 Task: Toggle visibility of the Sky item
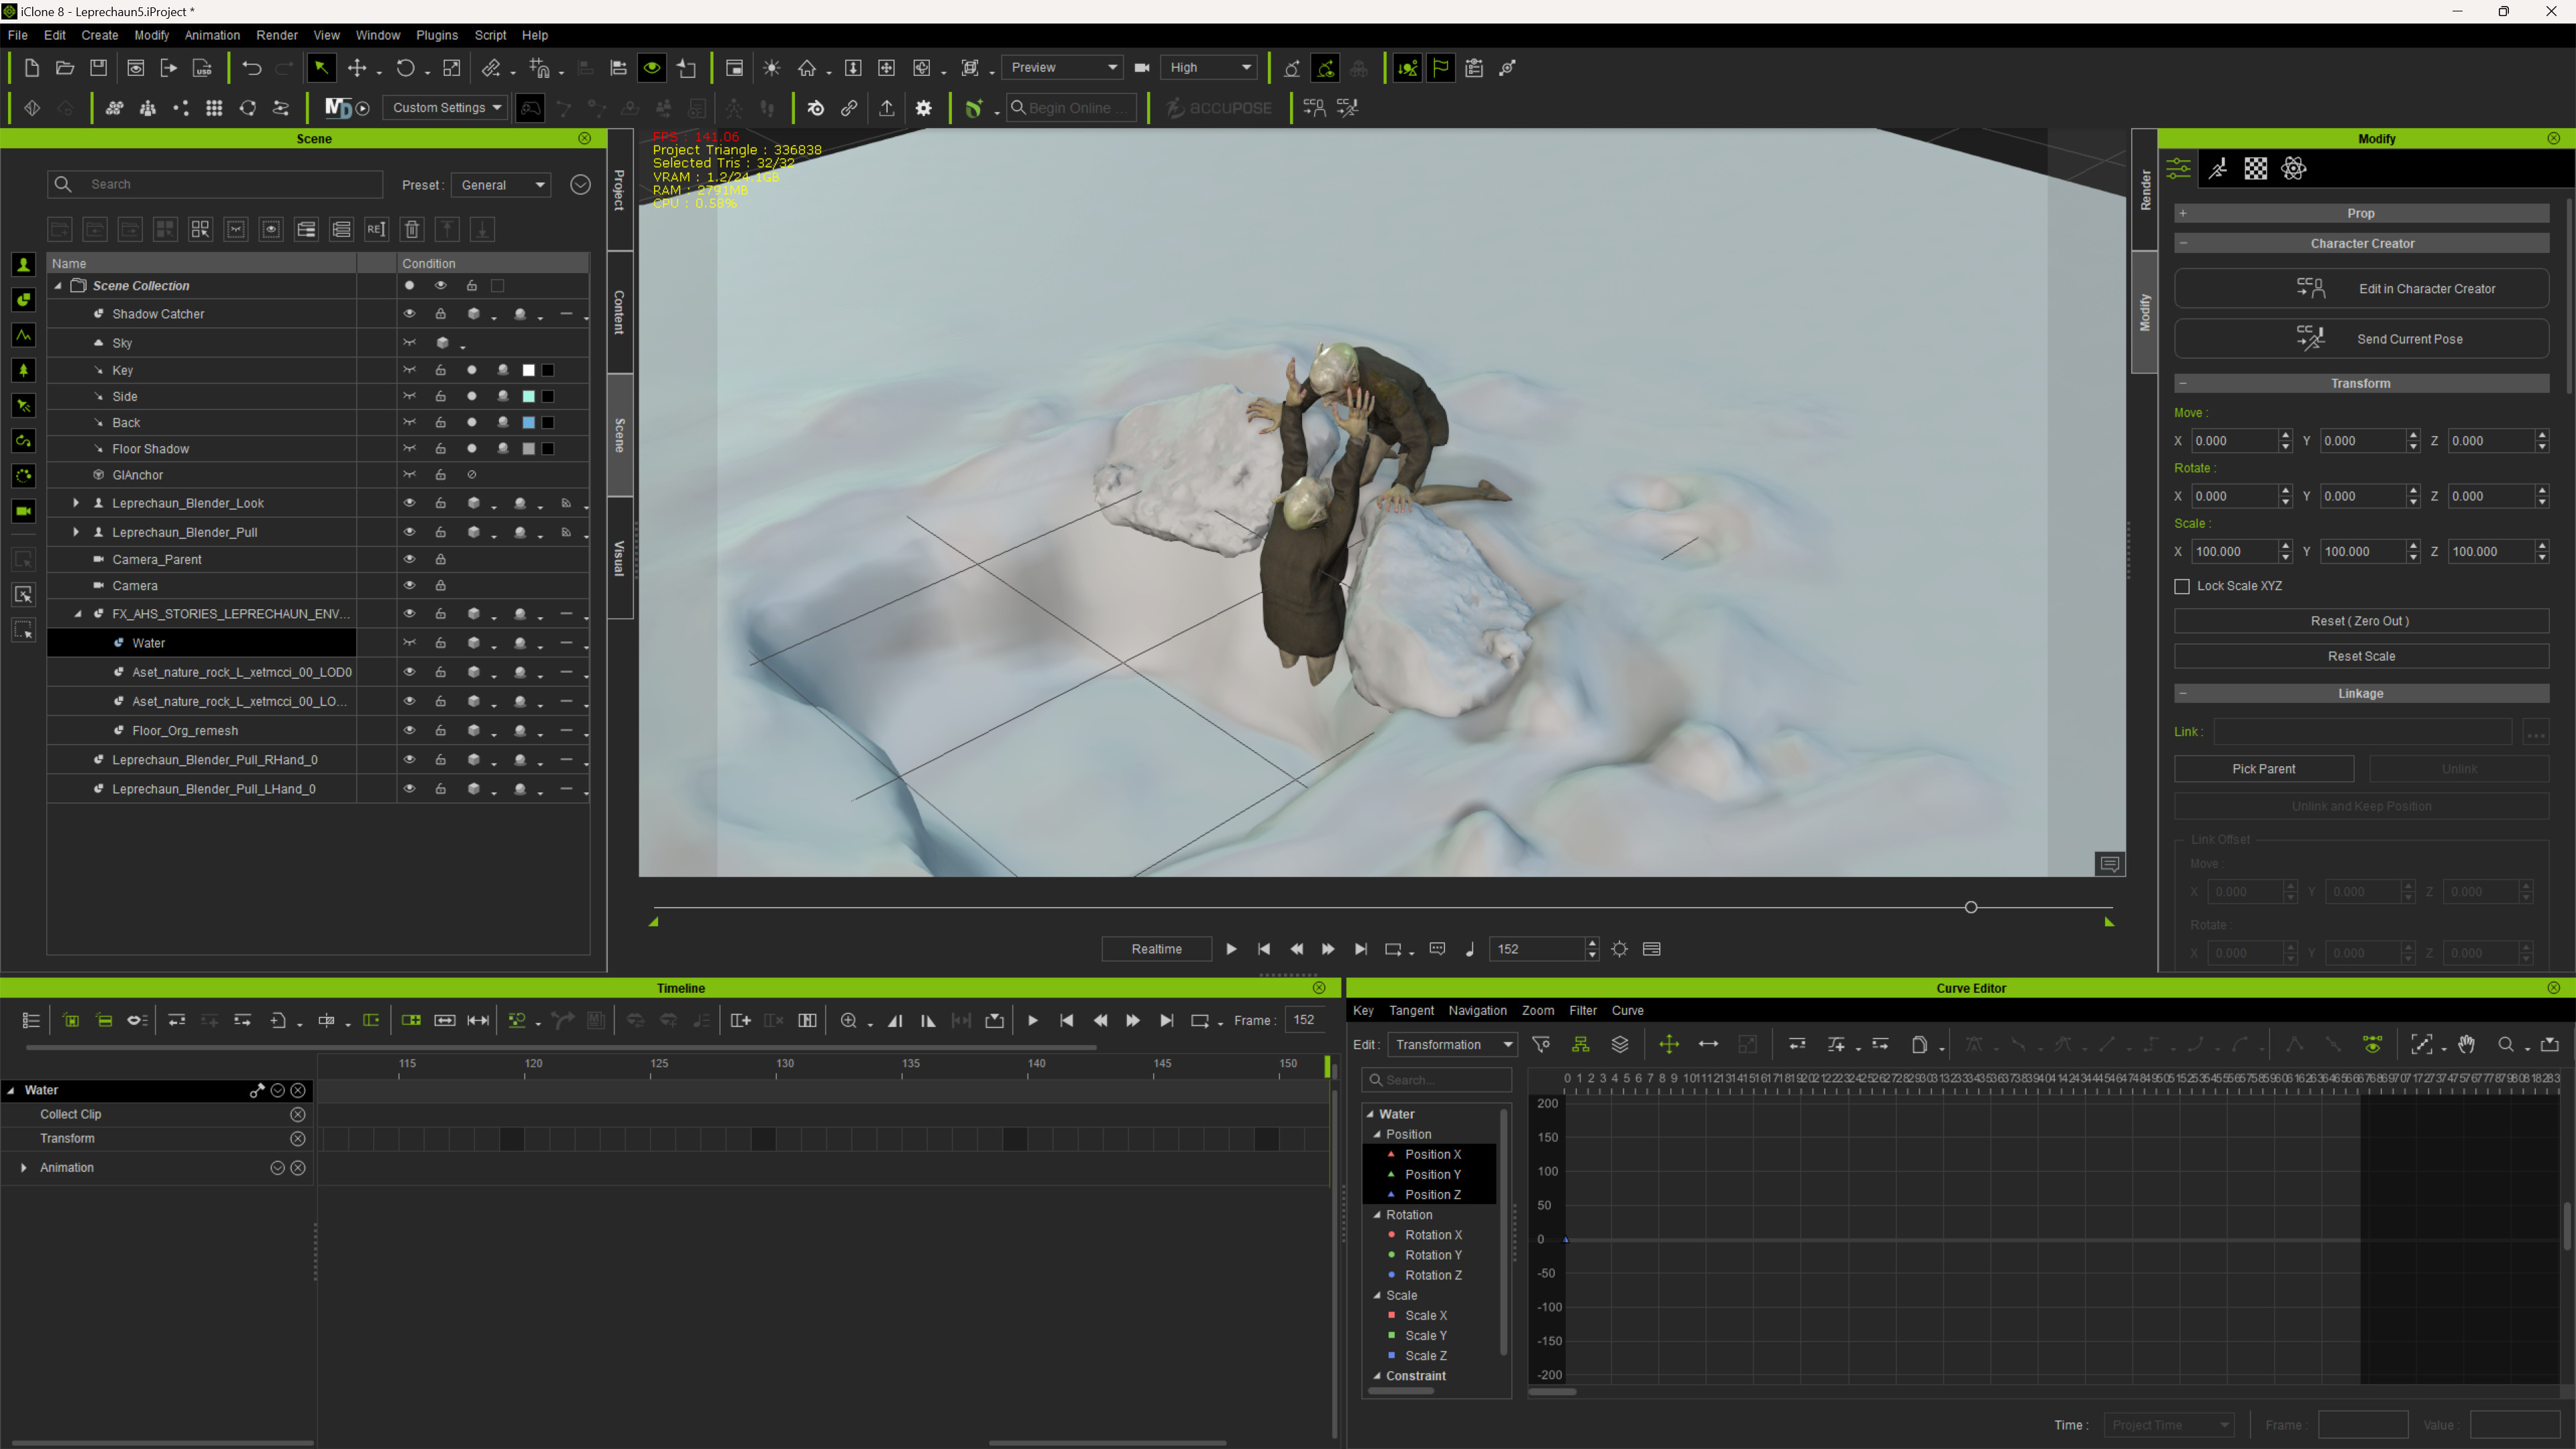point(409,343)
